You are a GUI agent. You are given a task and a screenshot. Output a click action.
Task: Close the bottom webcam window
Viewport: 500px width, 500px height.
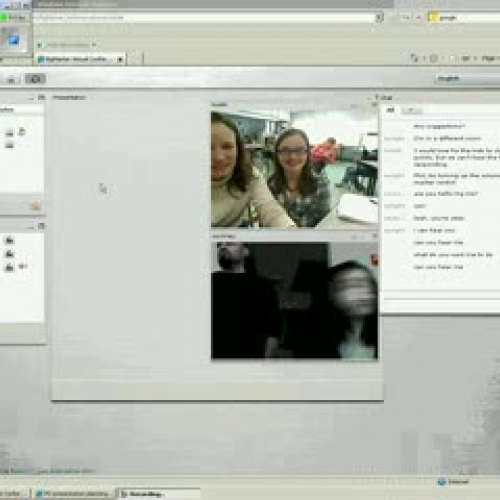(x=375, y=236)
